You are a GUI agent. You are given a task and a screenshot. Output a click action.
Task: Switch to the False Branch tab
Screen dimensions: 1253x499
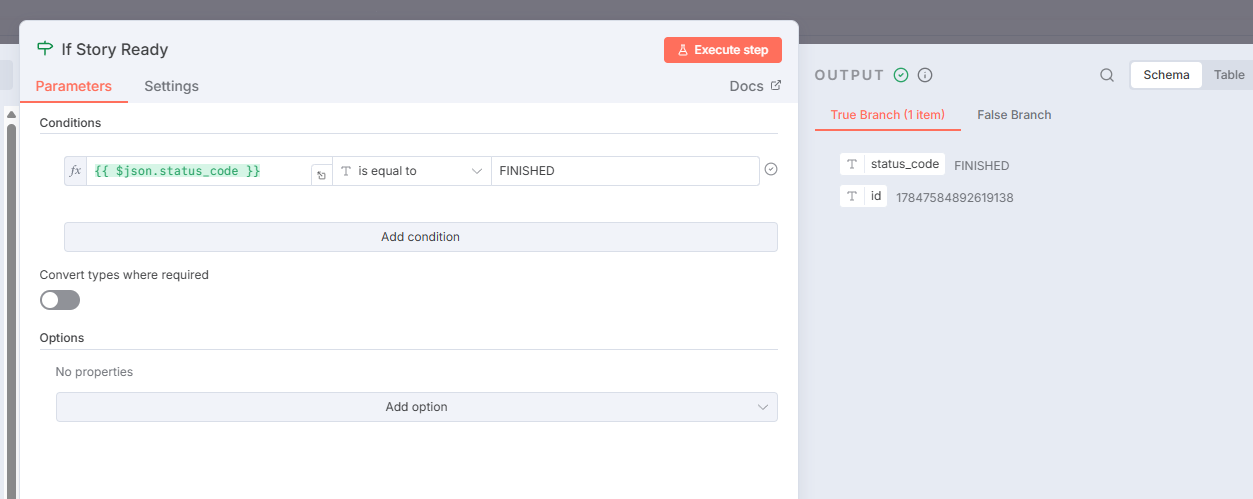(1014, 115)
